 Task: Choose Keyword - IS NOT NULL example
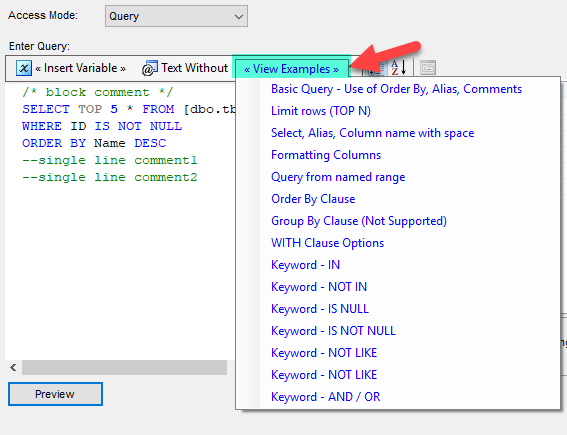point(333,330)
